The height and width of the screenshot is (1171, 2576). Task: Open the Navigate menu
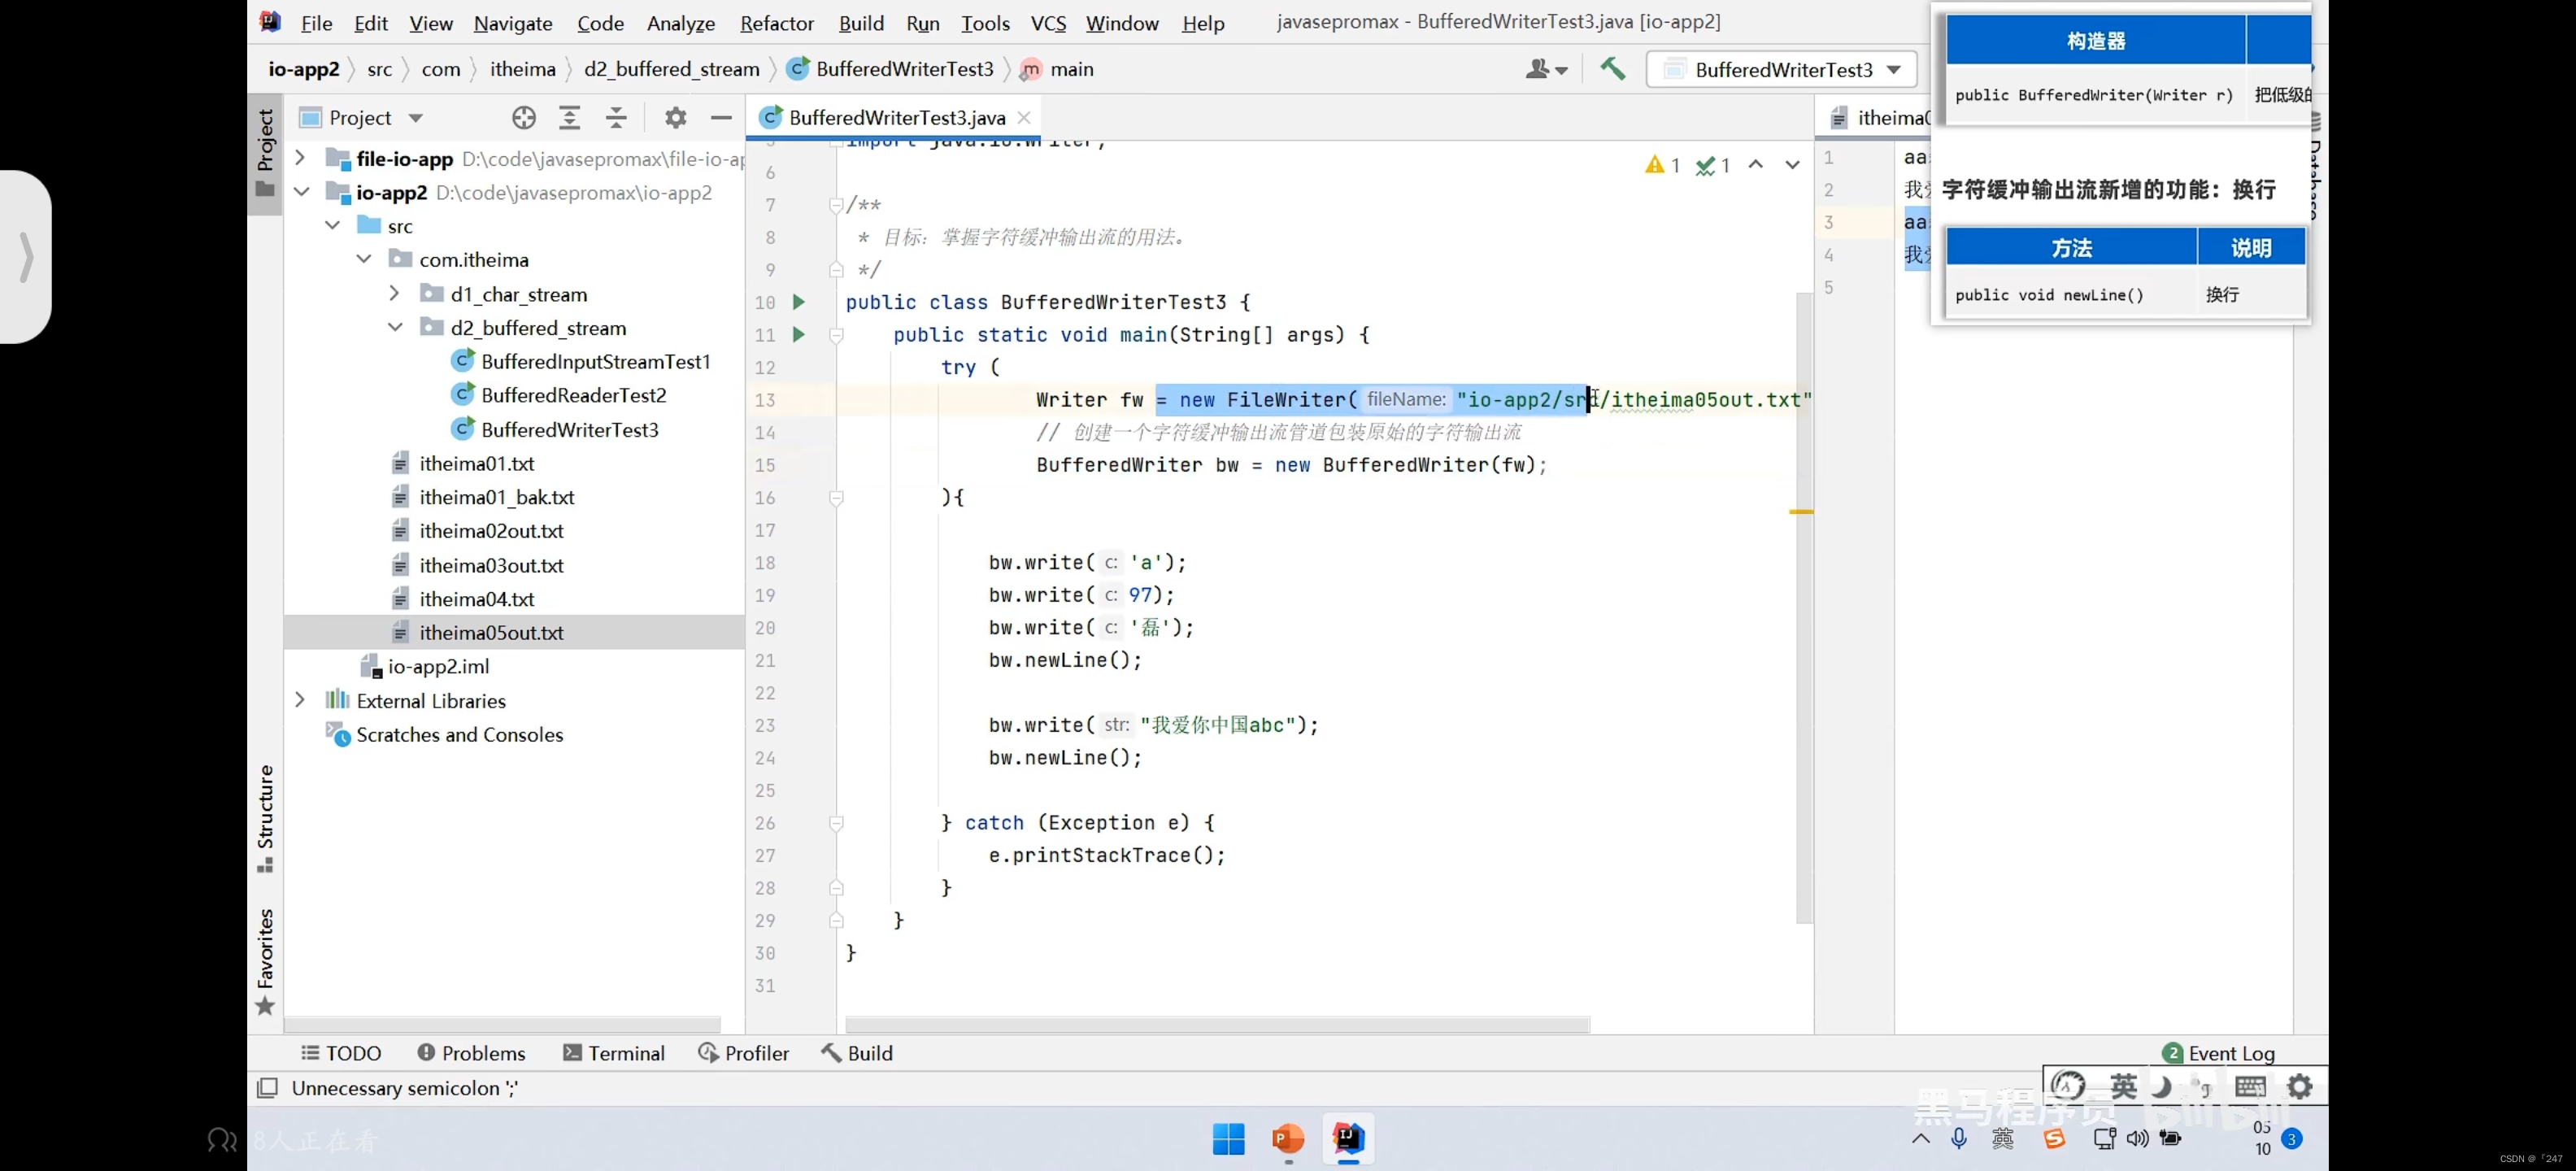pos(513,23)
